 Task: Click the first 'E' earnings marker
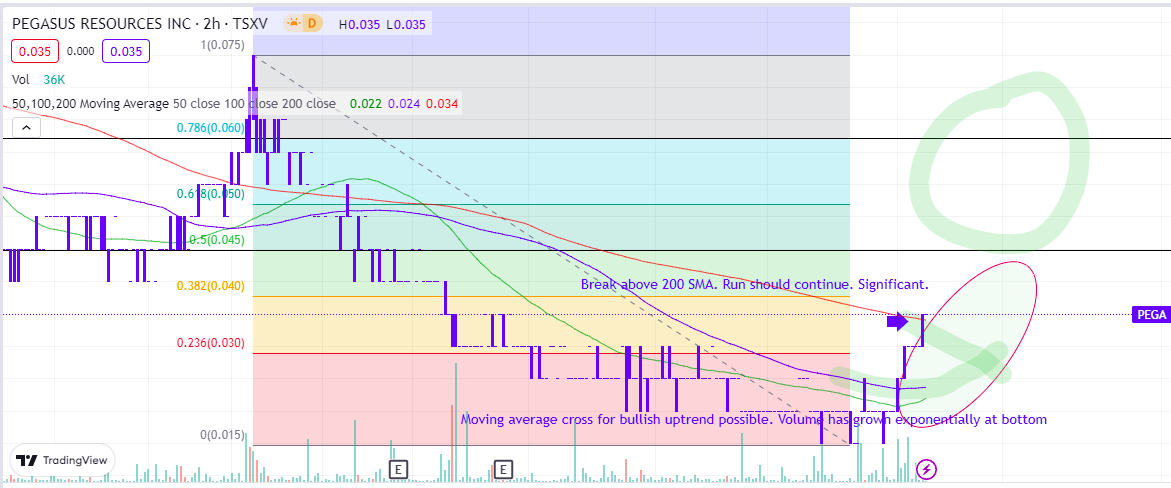[x=399, y=469]
